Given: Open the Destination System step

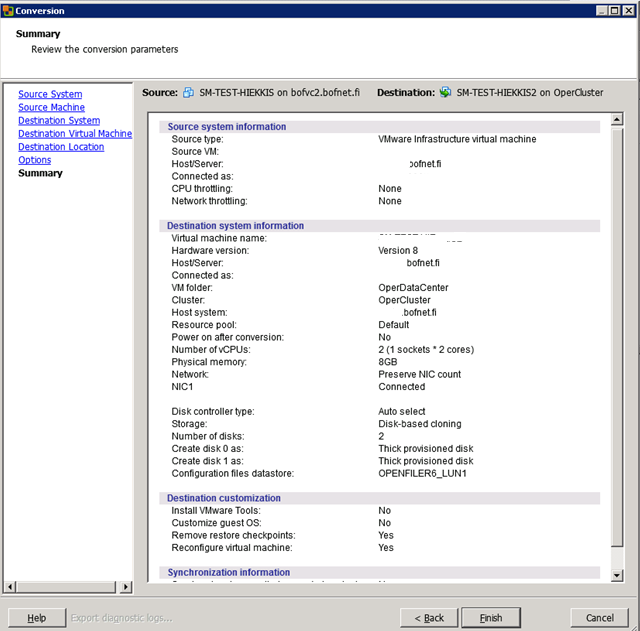Looking at the screenshot, I should coord(59,120).
